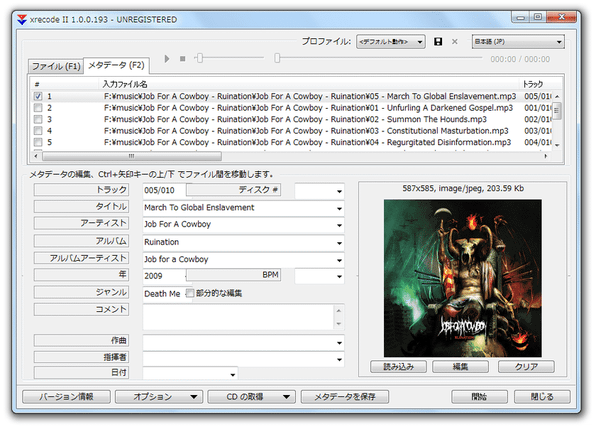
Task: Open the プロファイル dropdown
Action: pyautogui.click(x=390, y=42)
